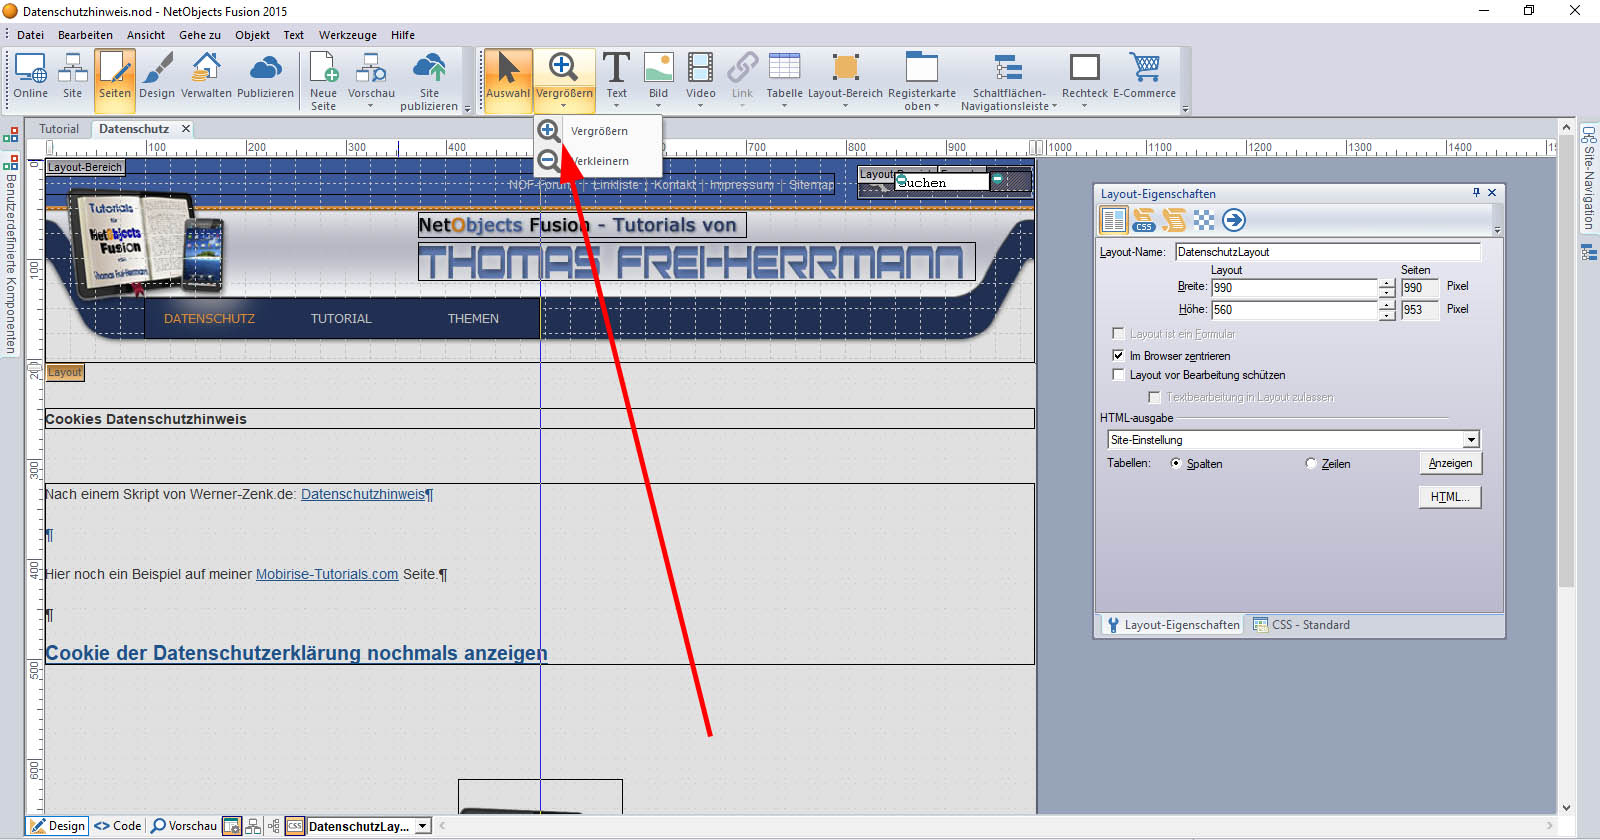Screen dimensions: 1600x840
Task: Choose Verkleinern from the zoom menu
Action: coord(598,161)
